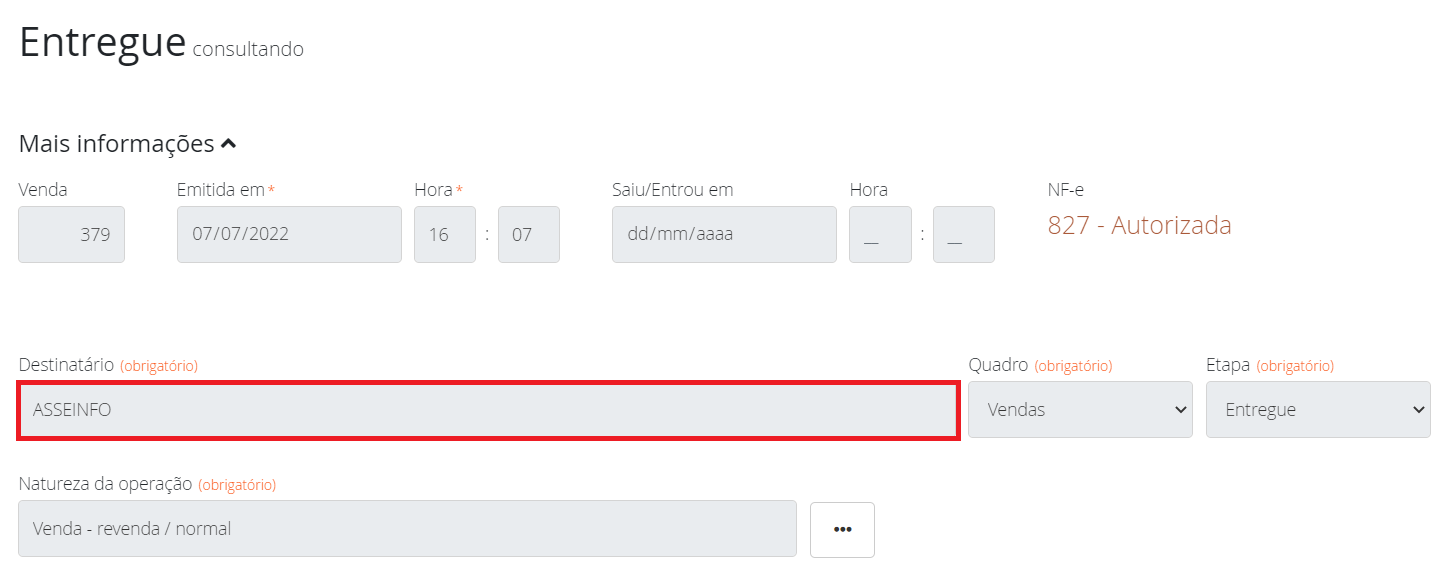Click the Emitida em hour field showing 16

coord(444,234)
